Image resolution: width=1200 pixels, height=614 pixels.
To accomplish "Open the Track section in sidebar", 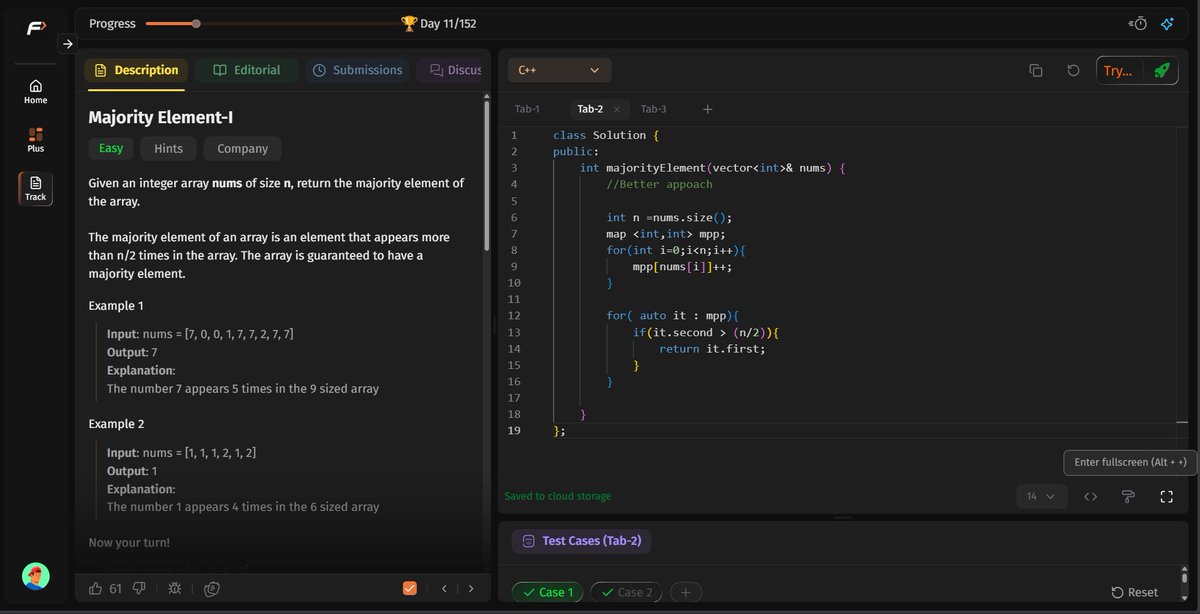I will point(36,188).
